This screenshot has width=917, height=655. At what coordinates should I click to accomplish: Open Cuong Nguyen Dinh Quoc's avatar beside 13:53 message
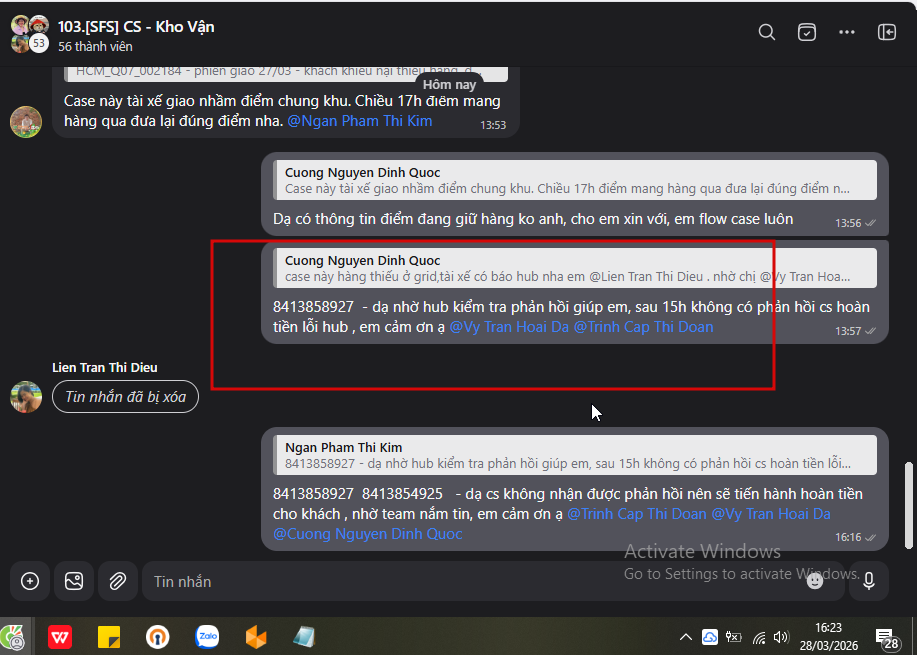(26, 122)
